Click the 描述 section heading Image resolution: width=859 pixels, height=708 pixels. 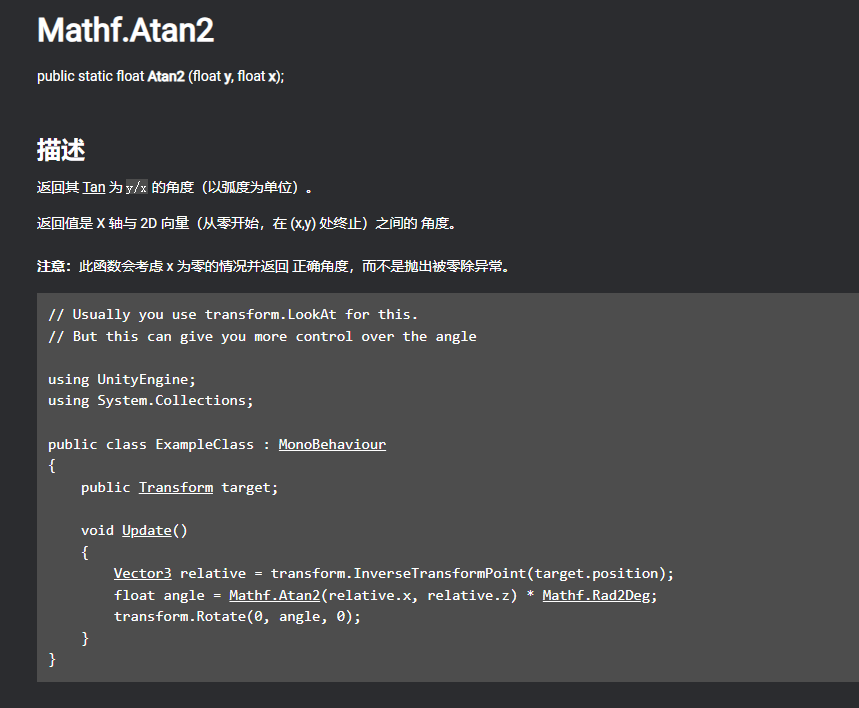tap(61, 150)
